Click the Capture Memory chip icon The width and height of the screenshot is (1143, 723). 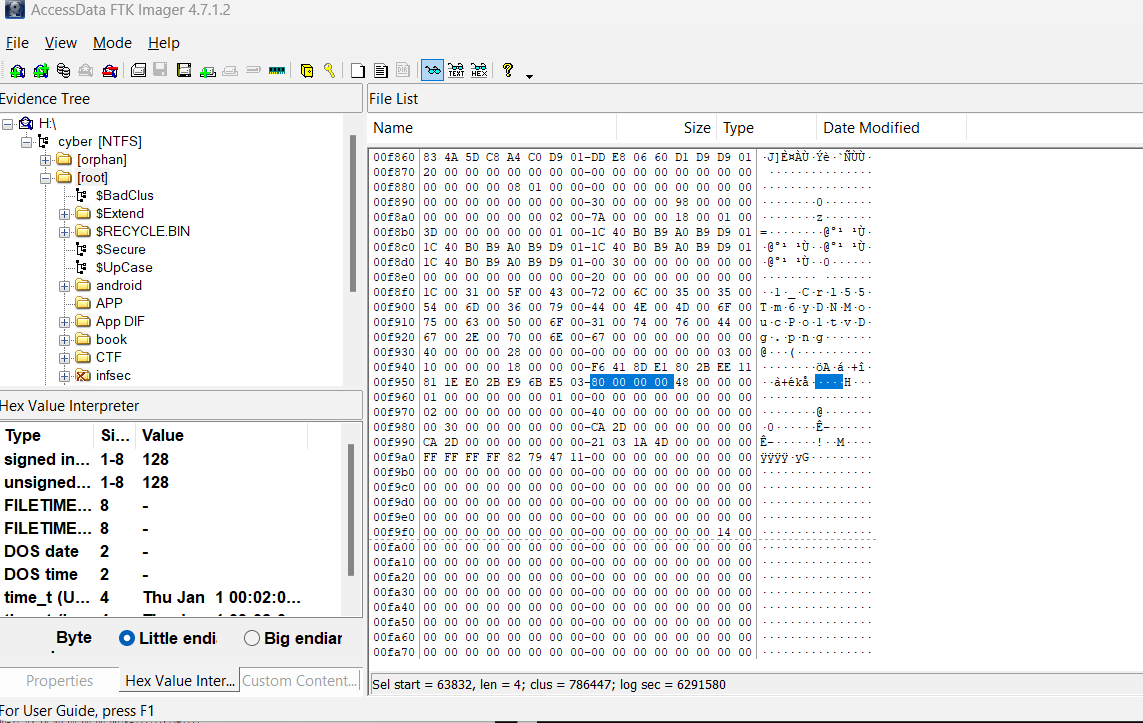[x=277, y=71]
